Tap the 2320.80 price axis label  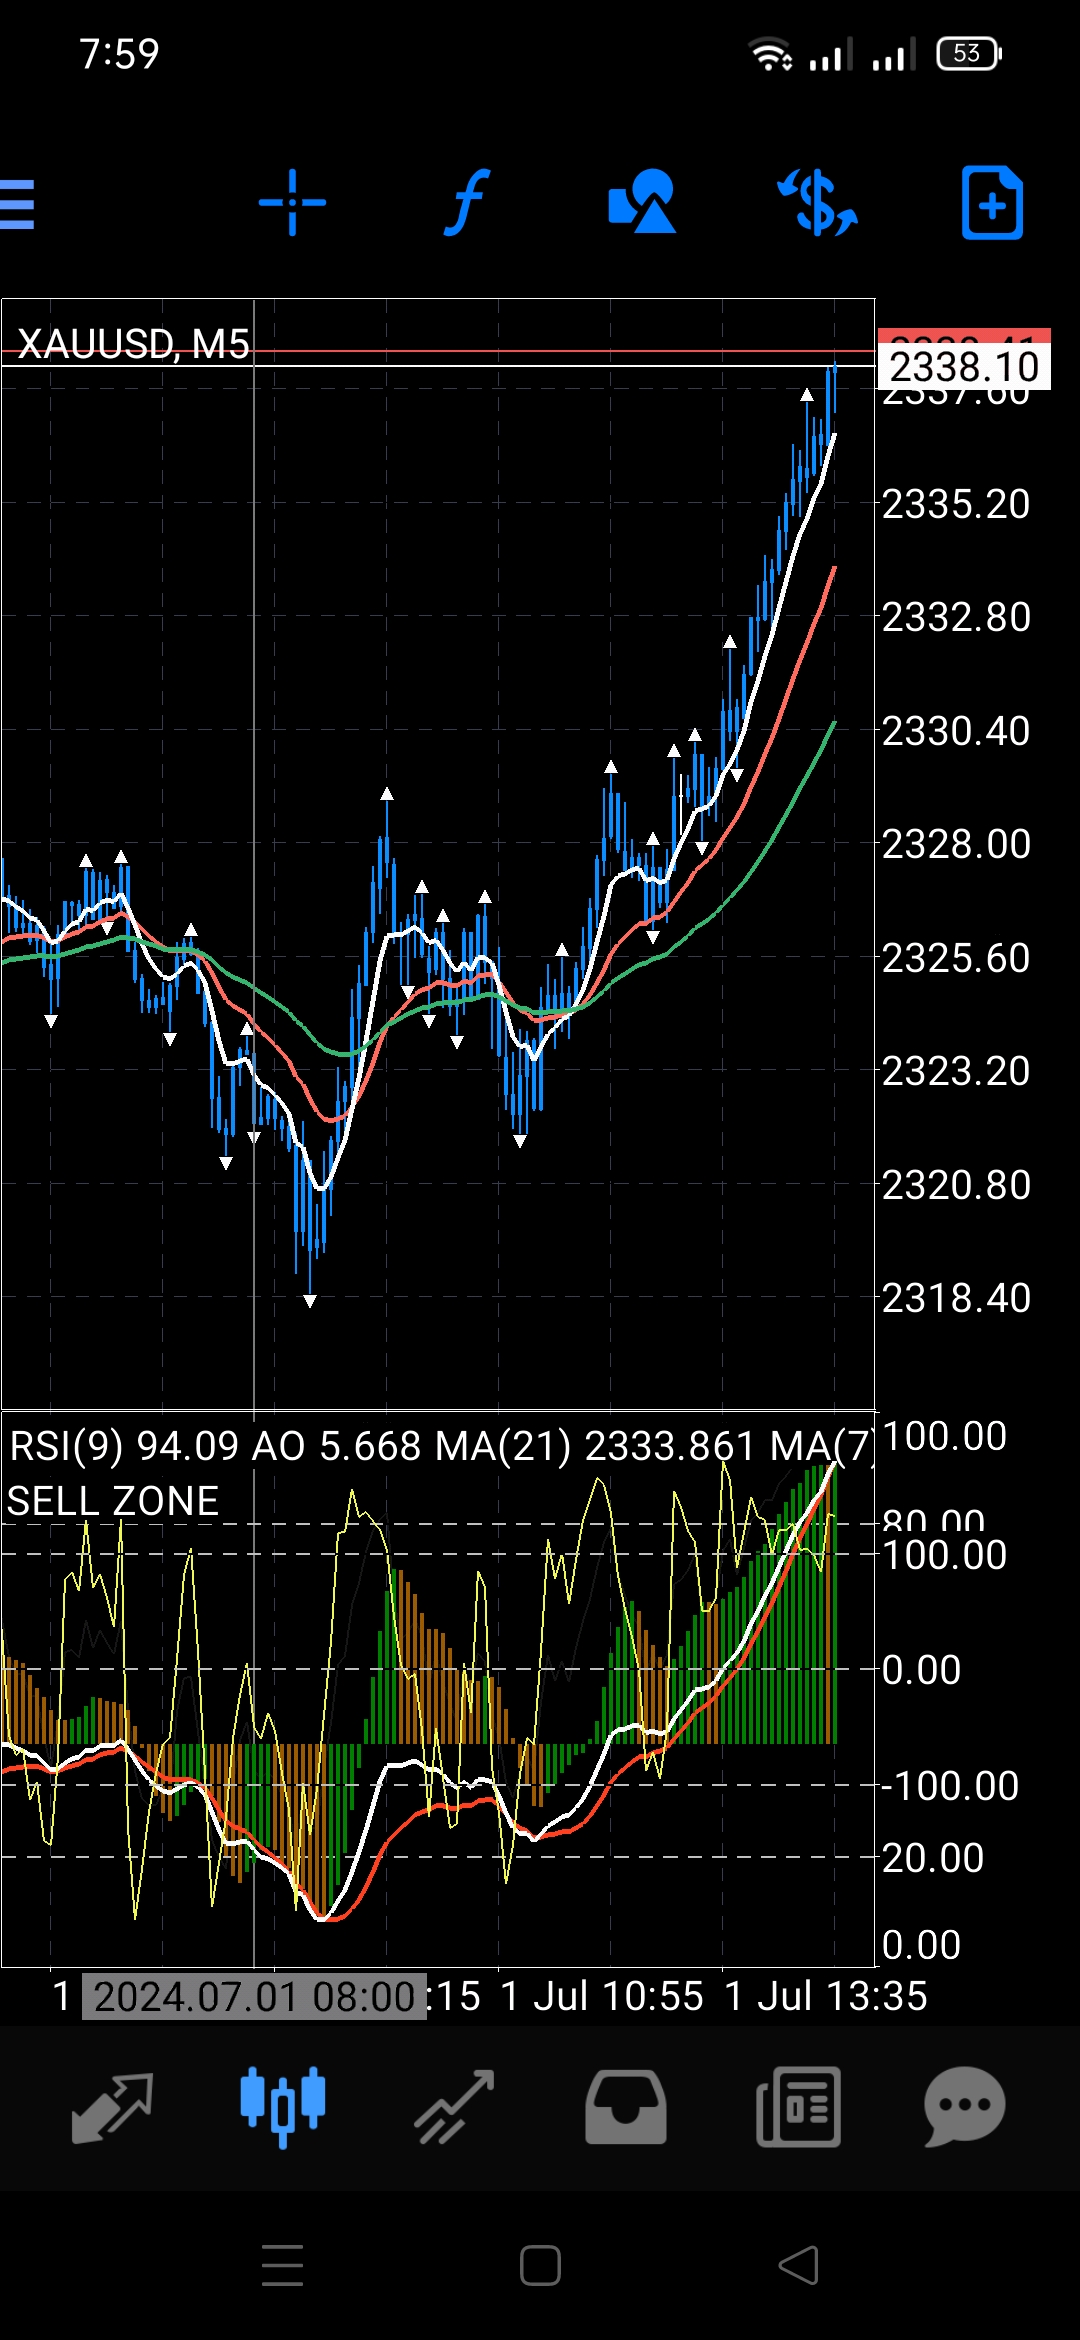click(x=956, y=1185)
